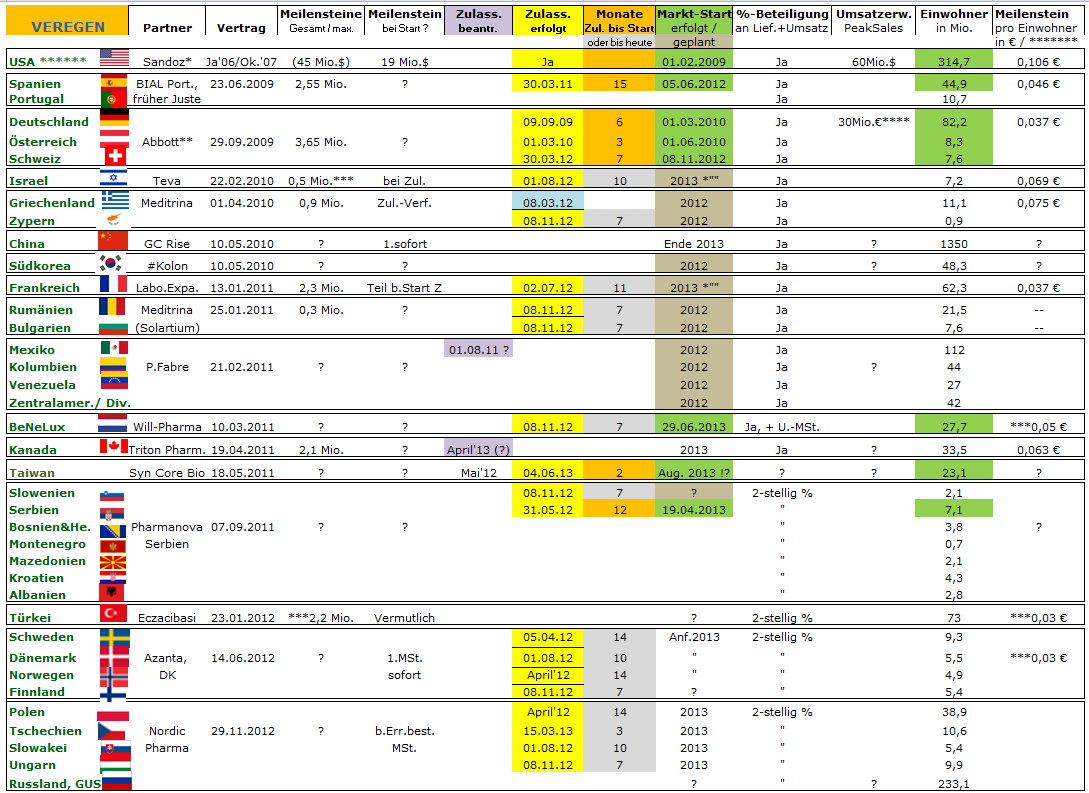Select the Vermutlich Turkey cell
1089x793 pixels.
pos(404,617)
